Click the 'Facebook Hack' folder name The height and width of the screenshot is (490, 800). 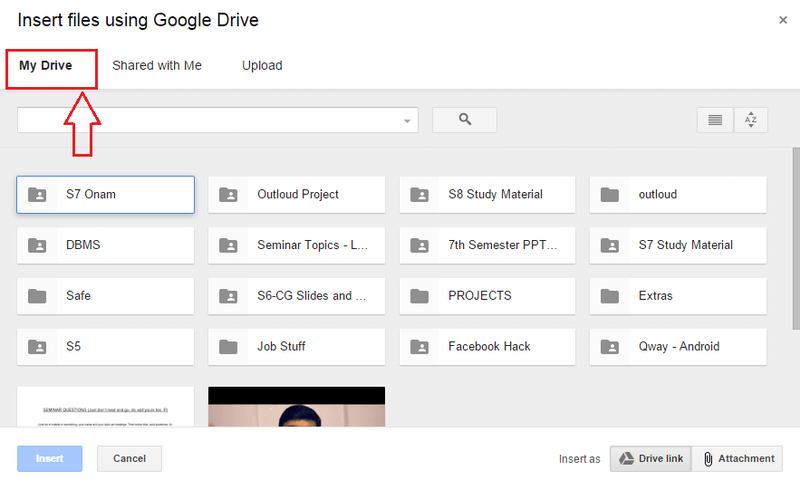[x=489, y=347]
